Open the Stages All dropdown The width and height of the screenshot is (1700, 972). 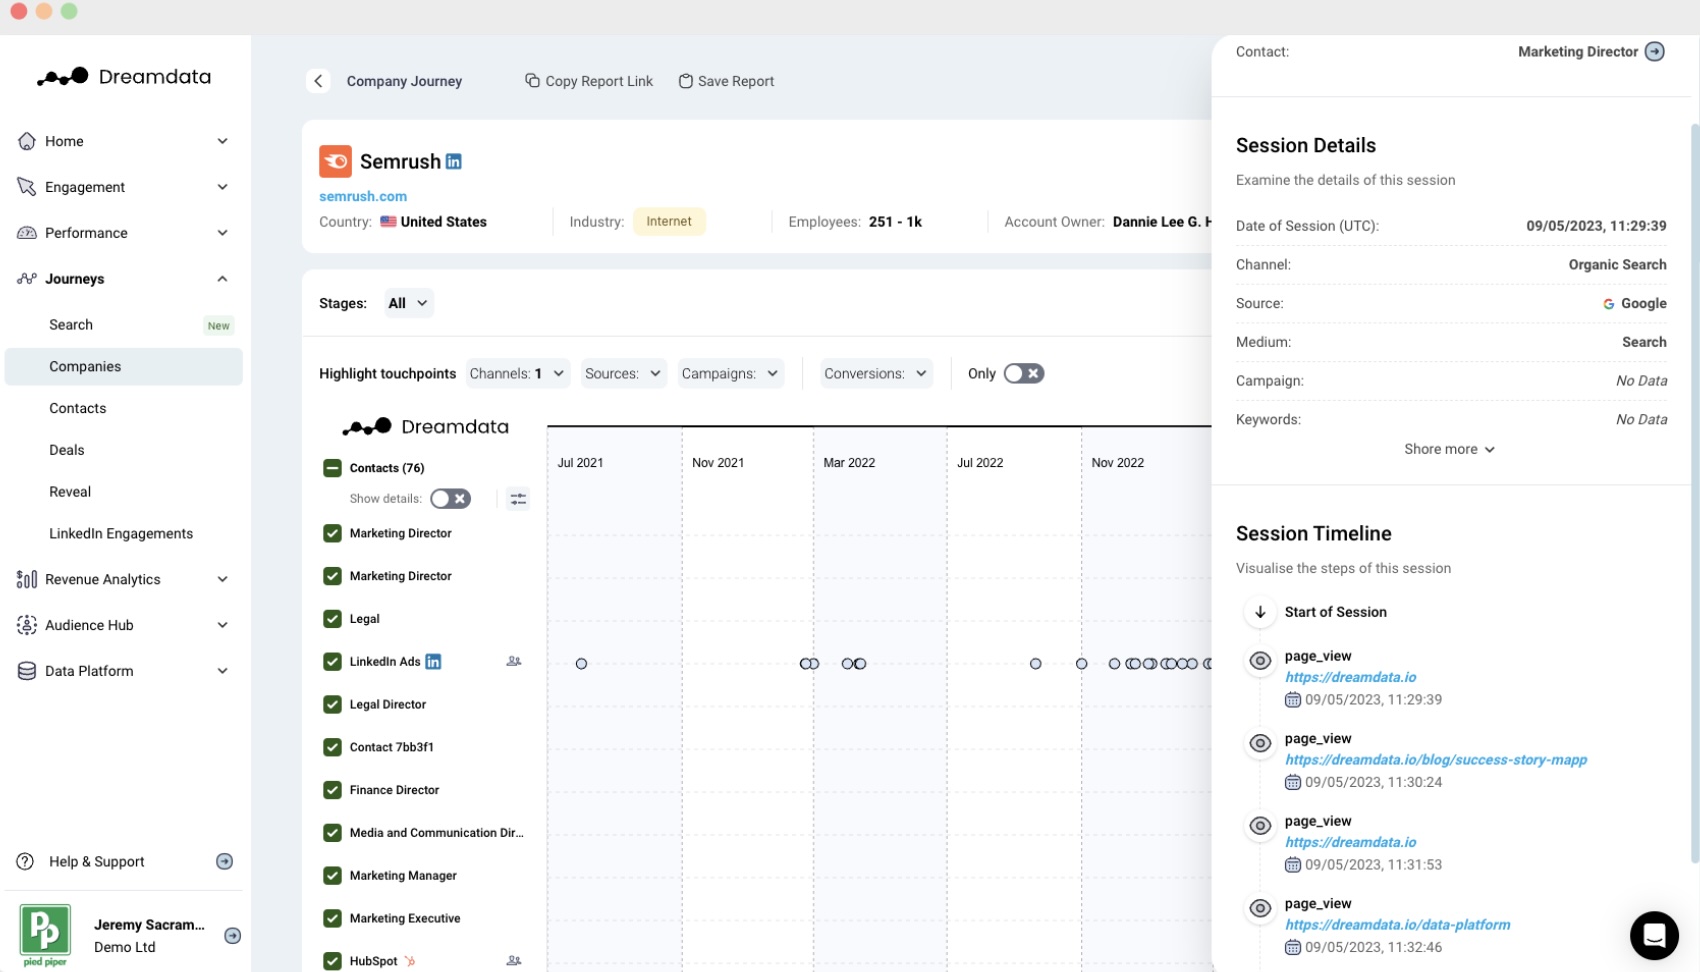point(409,303)
